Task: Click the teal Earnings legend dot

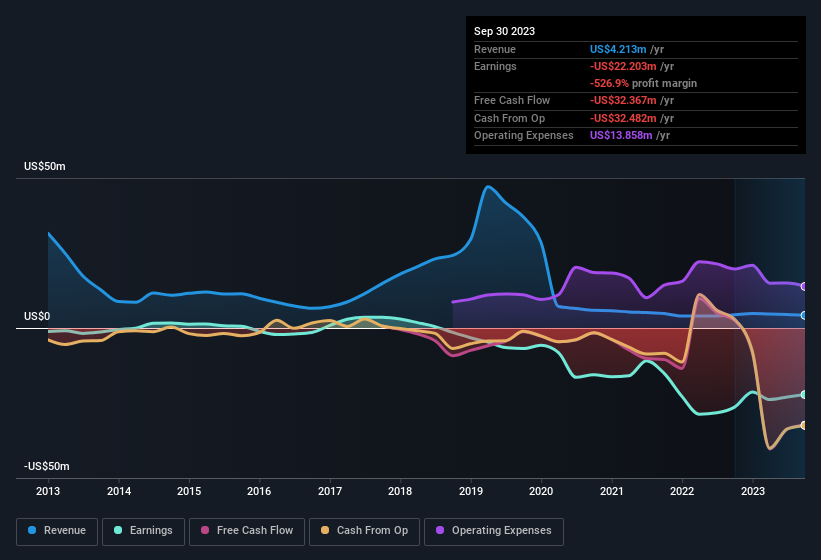Action: point(118,530)
